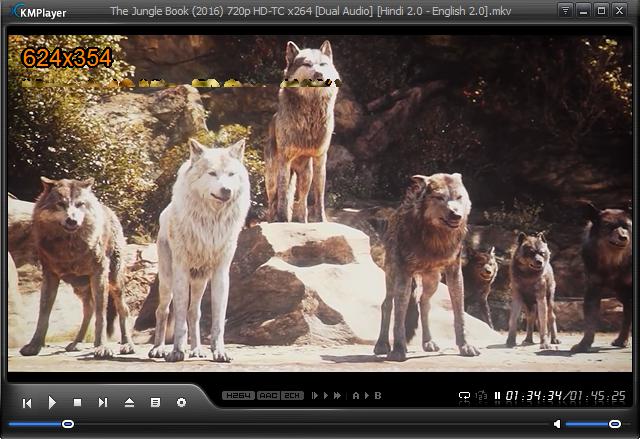The width and height of the screenshot is (640, 439).
Task: Click the white wolf in the video
Action: [x=201, y=249]
